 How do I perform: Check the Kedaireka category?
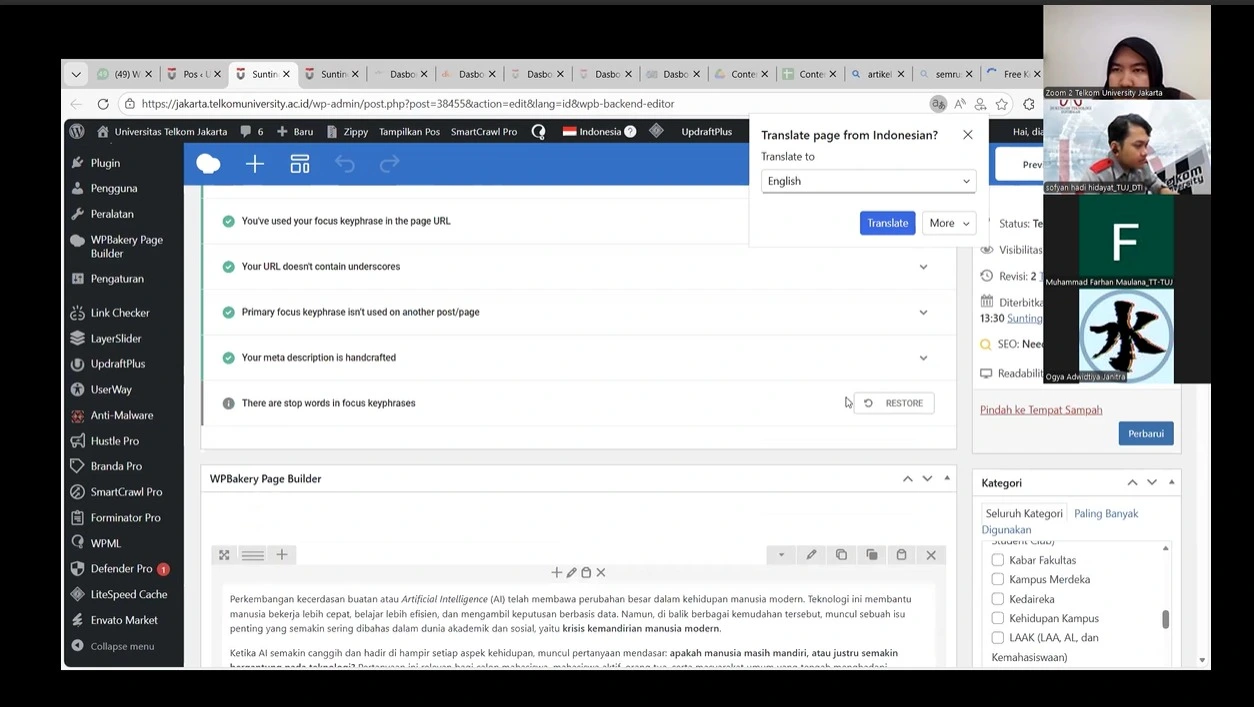coord(997,599)
